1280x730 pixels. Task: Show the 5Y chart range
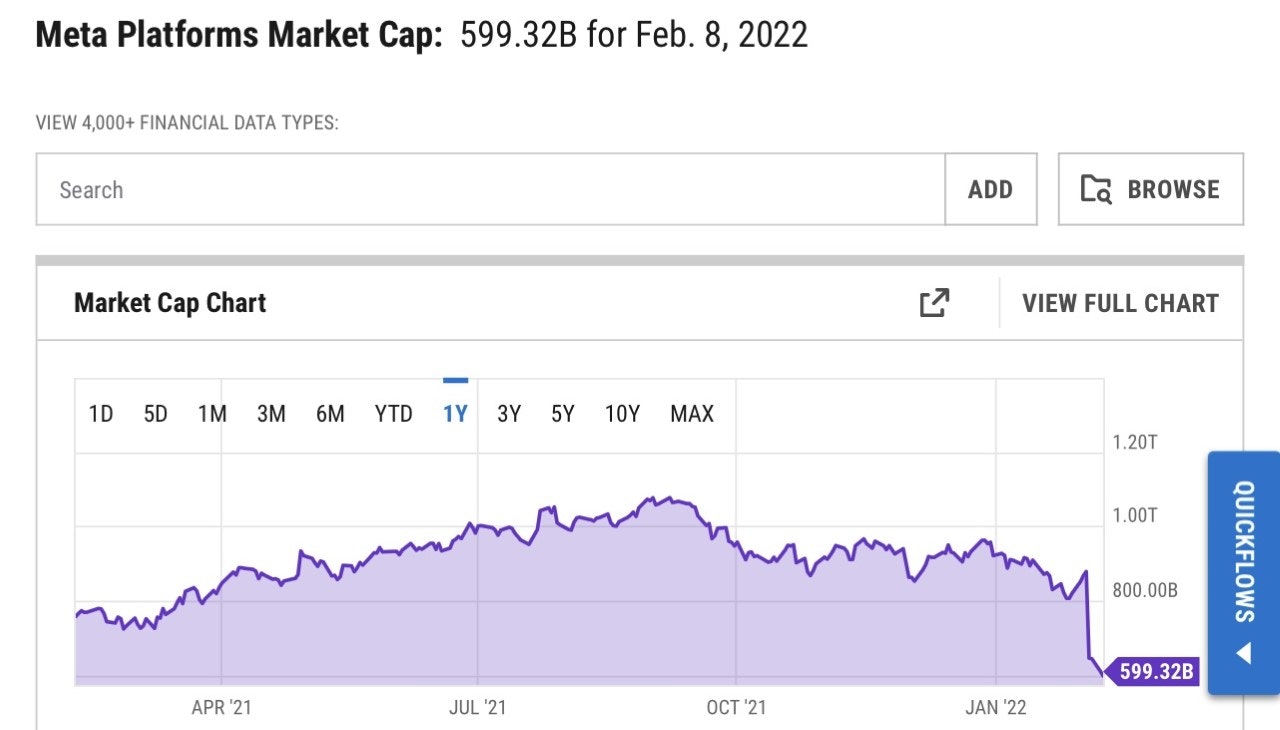(x=563, y=414)
